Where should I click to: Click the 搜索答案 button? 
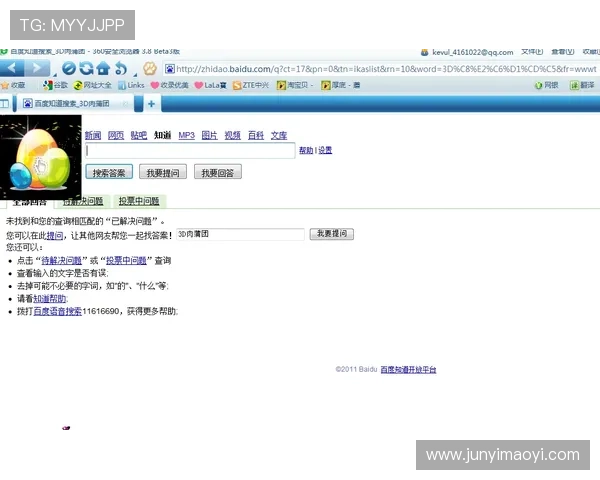click(x=109, y=173)
